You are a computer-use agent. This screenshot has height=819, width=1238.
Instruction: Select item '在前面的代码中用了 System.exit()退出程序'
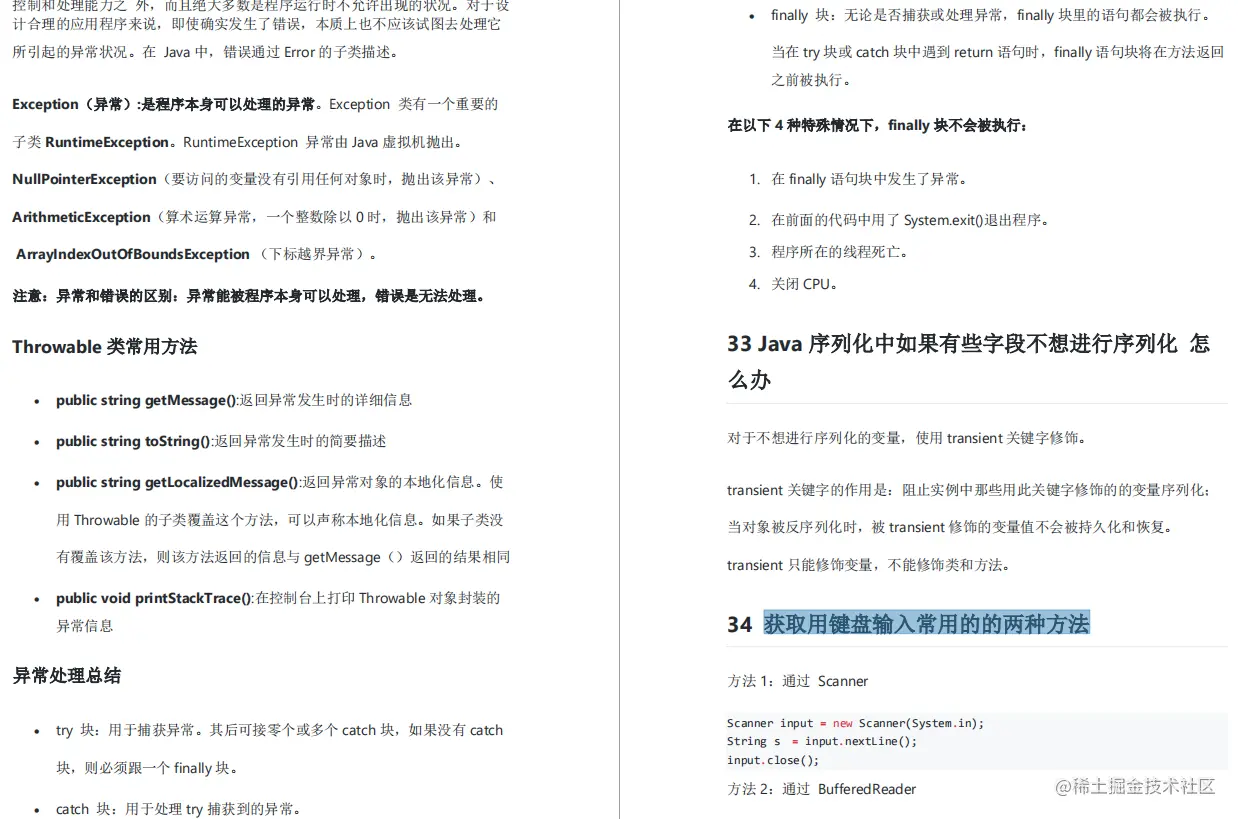[894, 220]
